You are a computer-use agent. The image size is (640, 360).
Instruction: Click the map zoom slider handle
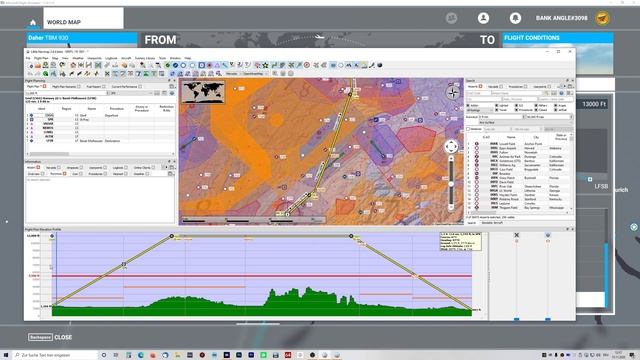coord(451,184)
